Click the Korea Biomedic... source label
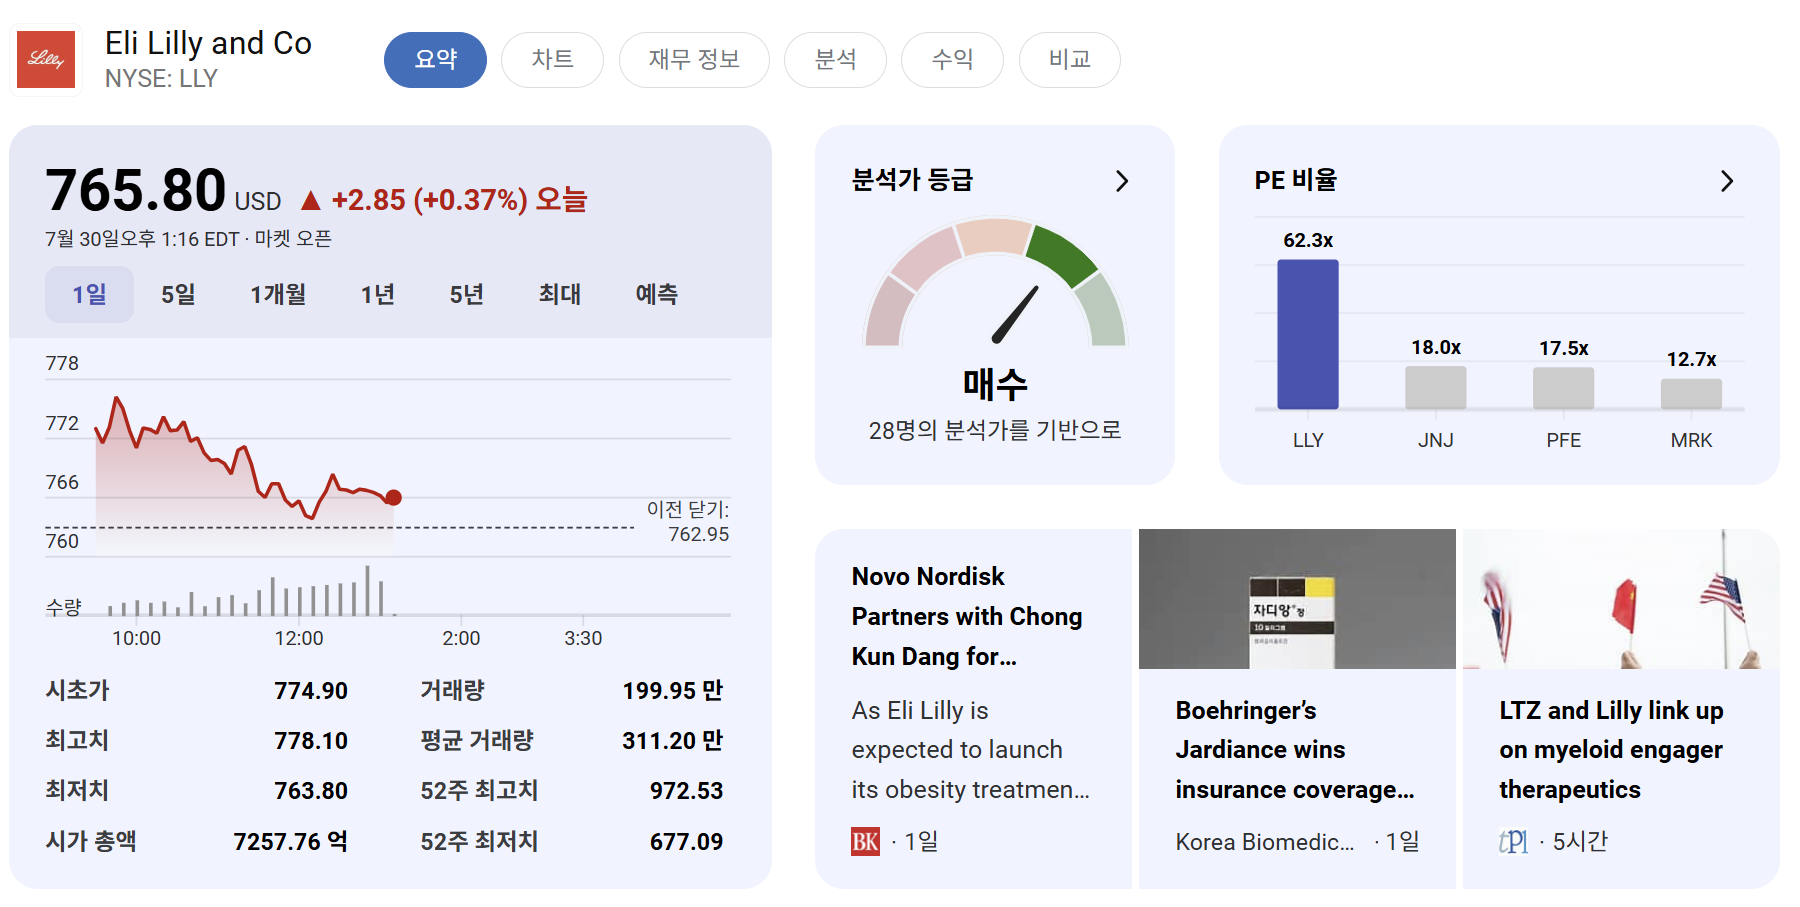The width and height of the screenshot is (1800, 907). pos(1265,842)
